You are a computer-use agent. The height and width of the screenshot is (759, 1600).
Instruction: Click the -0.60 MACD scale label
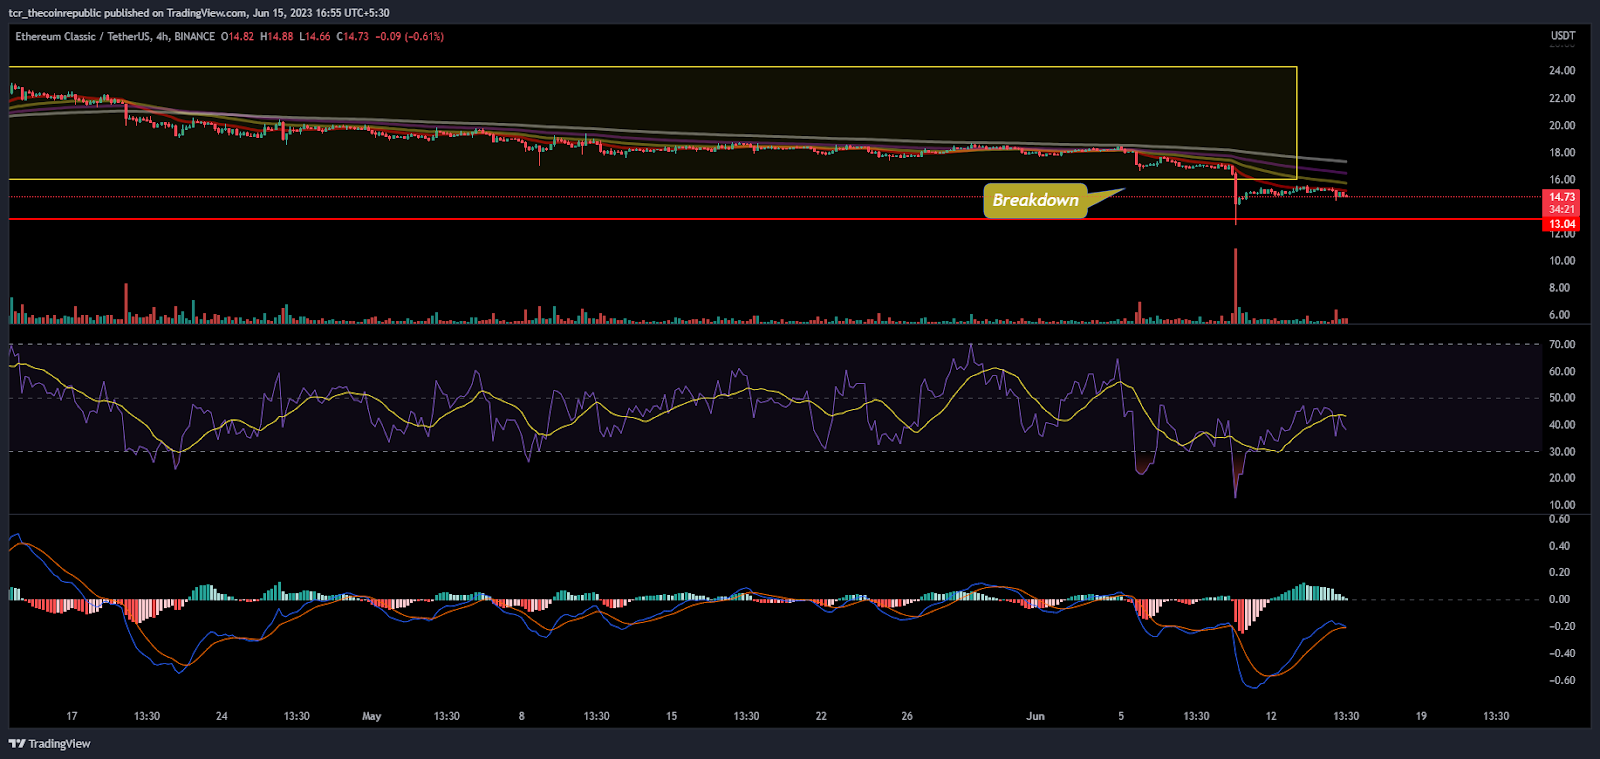(x=1560, y=681)
